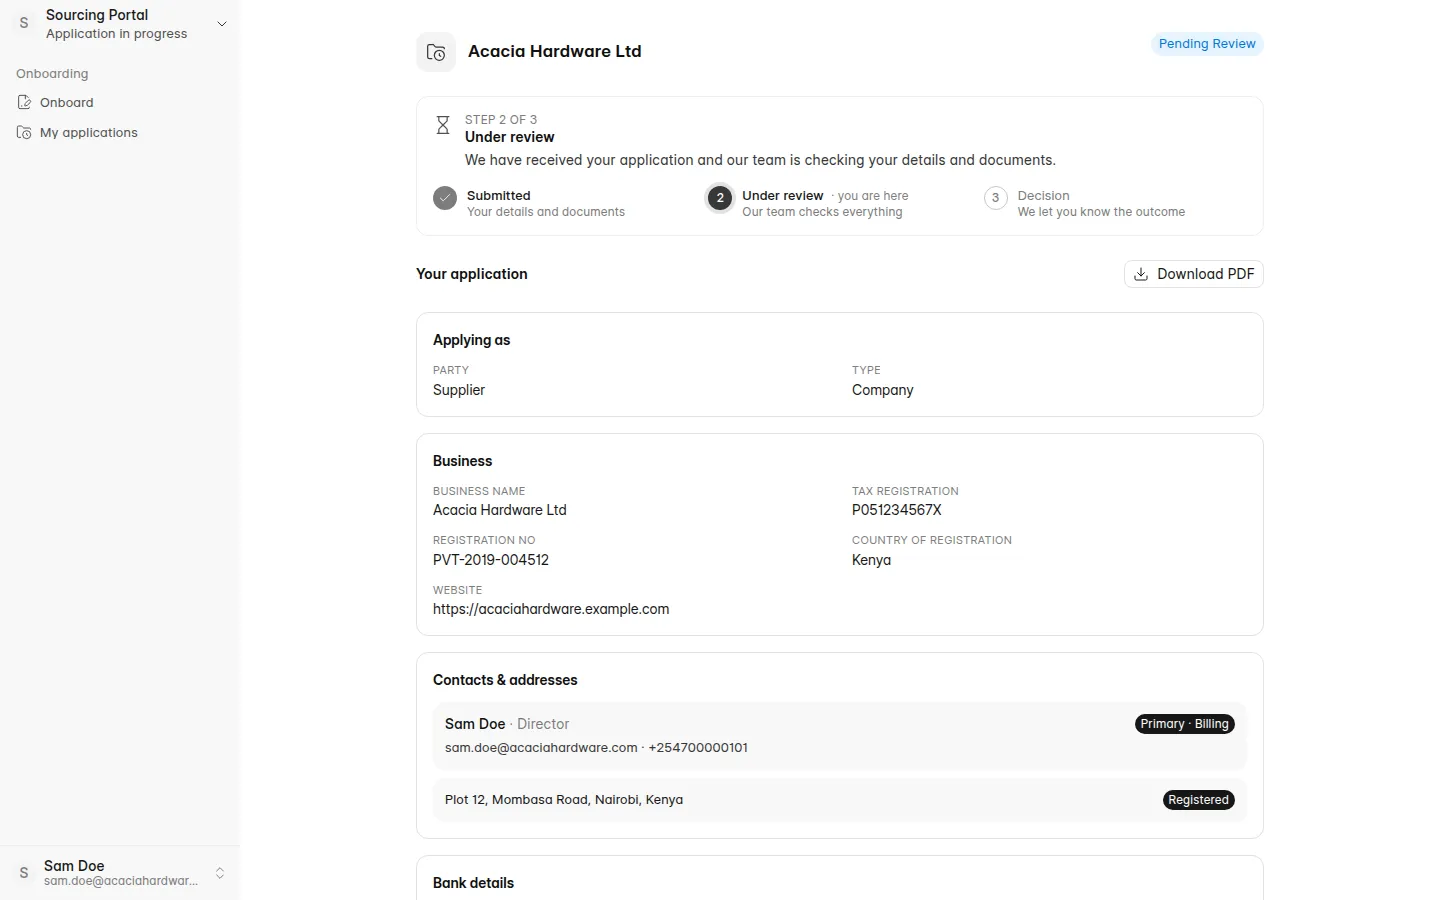Click the Sam Doe avatar in sidebar footer
This screenshot has height=900, width=1440.
pos(24,873)
